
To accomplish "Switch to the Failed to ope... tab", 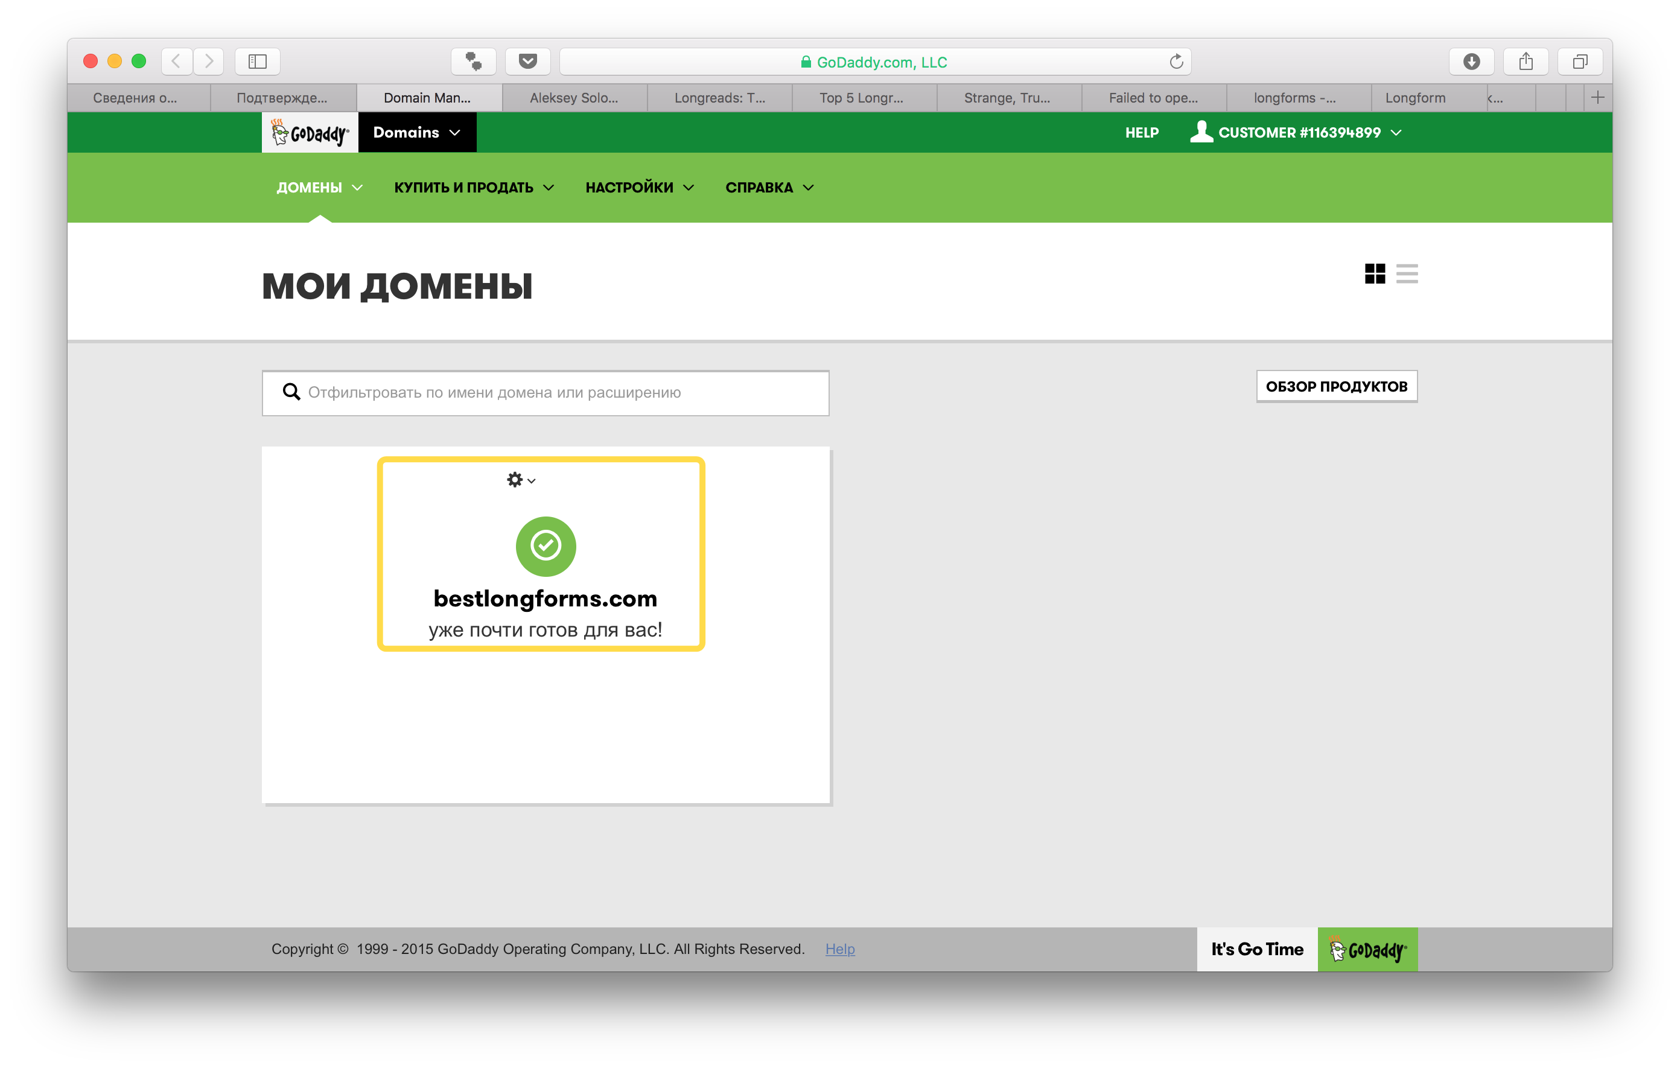I will (x=1154, y=97).
